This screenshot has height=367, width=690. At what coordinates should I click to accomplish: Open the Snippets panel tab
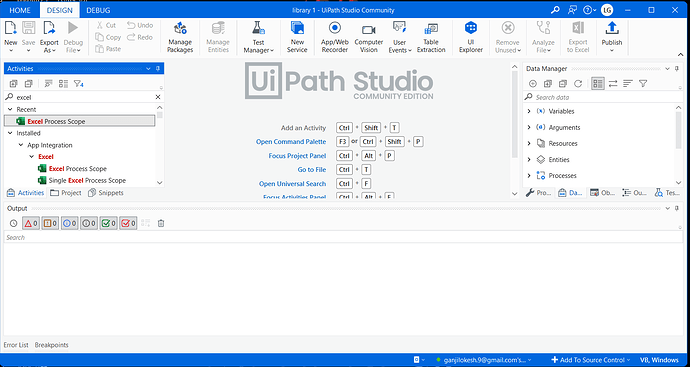[106, 193]
